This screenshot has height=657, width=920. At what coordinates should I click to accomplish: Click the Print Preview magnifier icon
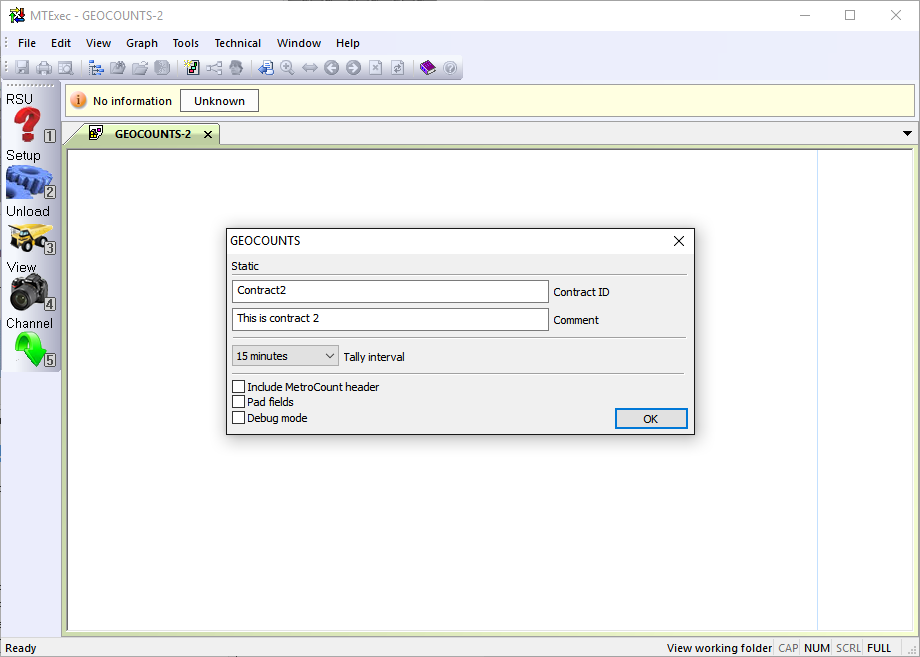tap(66, 68)
